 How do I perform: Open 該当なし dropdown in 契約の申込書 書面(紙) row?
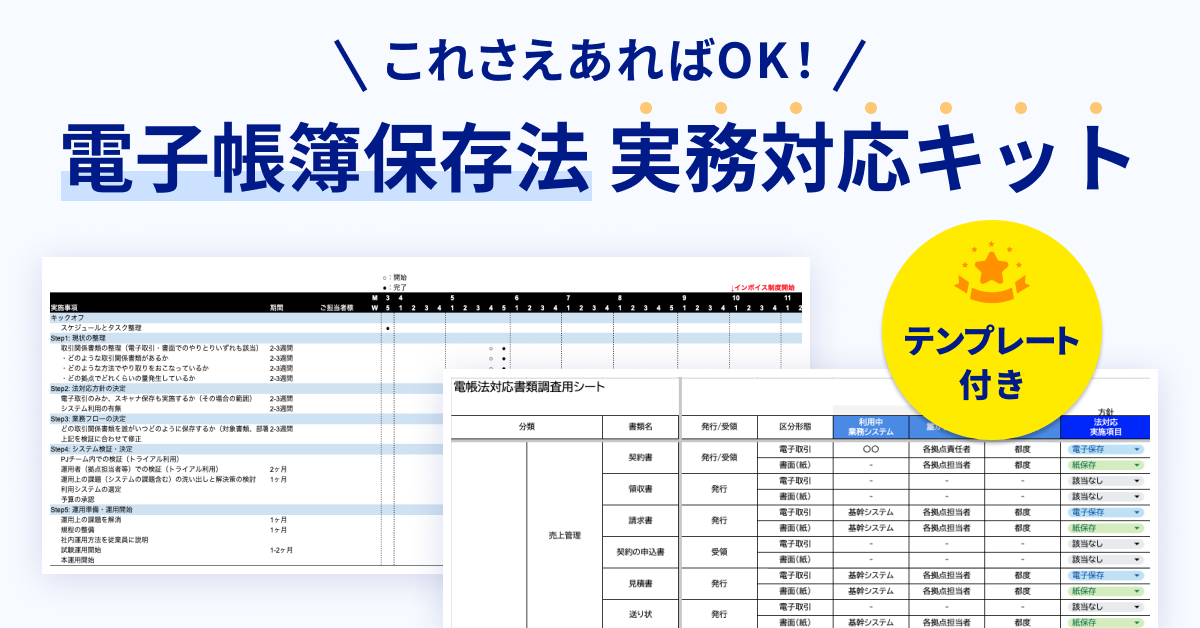click(1104, 559)
